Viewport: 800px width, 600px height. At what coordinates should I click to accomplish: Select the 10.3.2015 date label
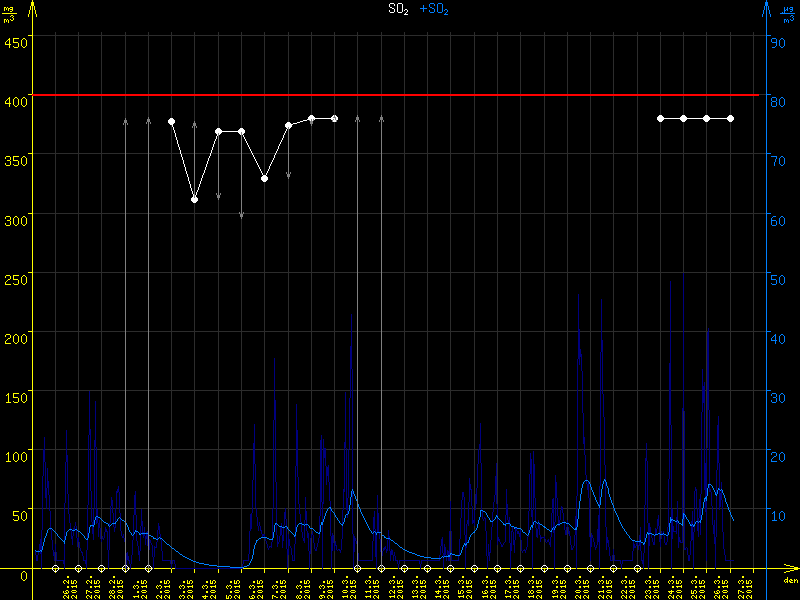pyautogui.click(x=346, y=585)
